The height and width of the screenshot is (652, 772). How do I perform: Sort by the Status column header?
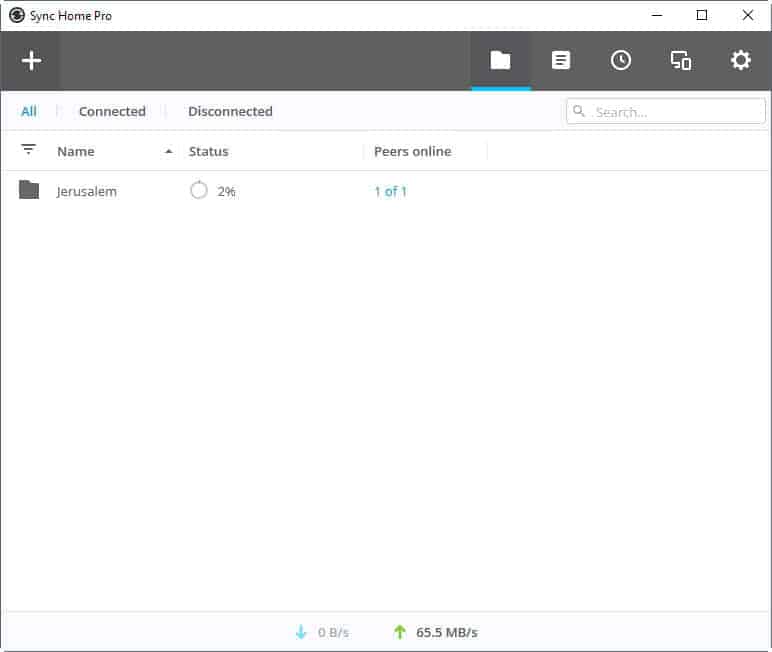[x=209, y=151]
